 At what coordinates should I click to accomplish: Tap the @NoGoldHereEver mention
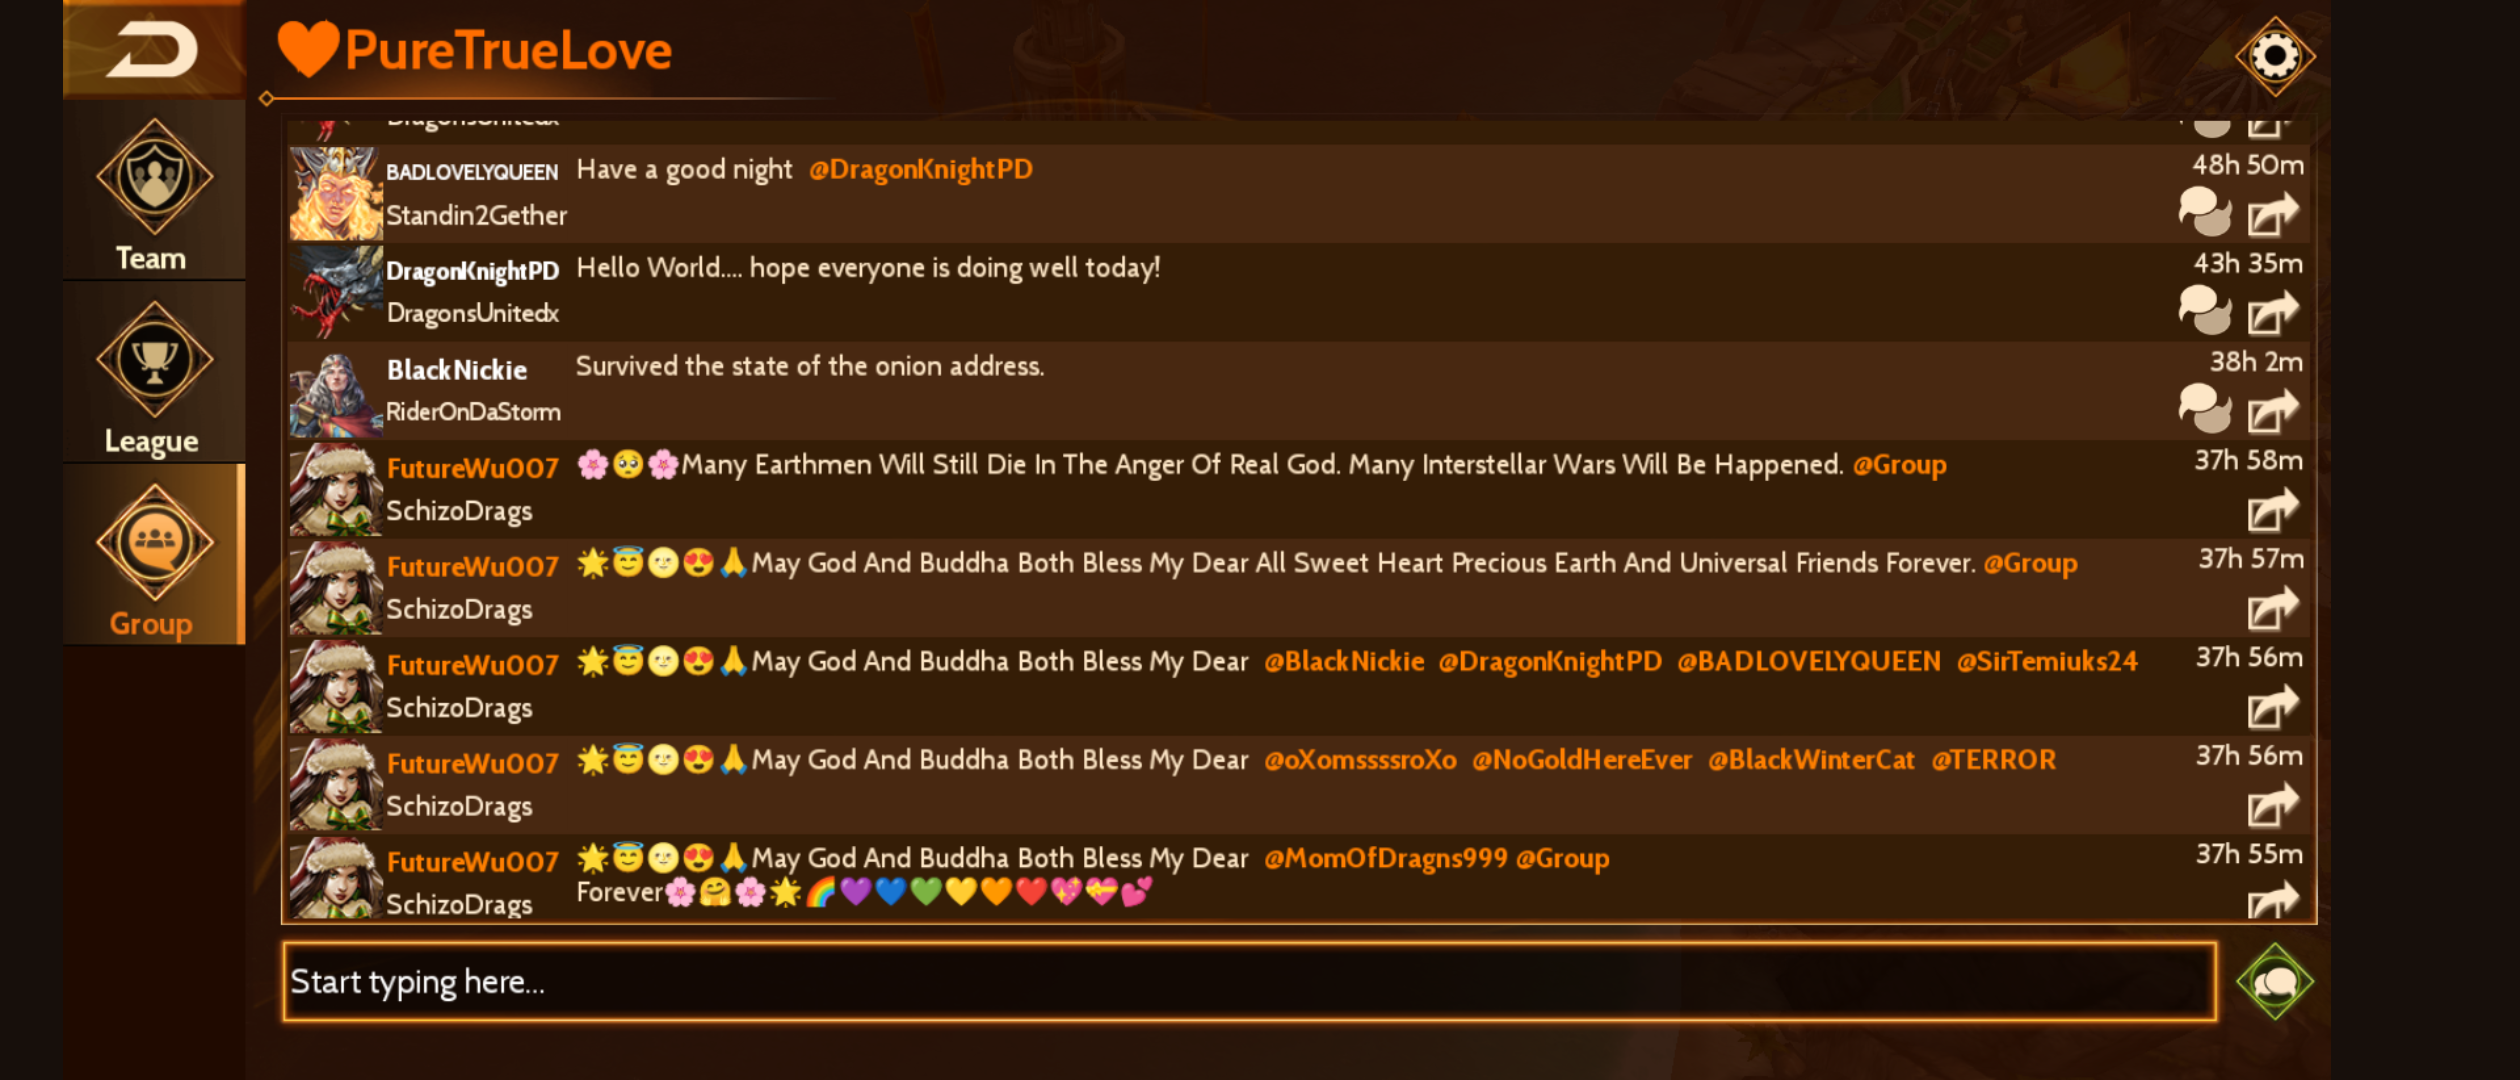click(x=1582, y=760)
